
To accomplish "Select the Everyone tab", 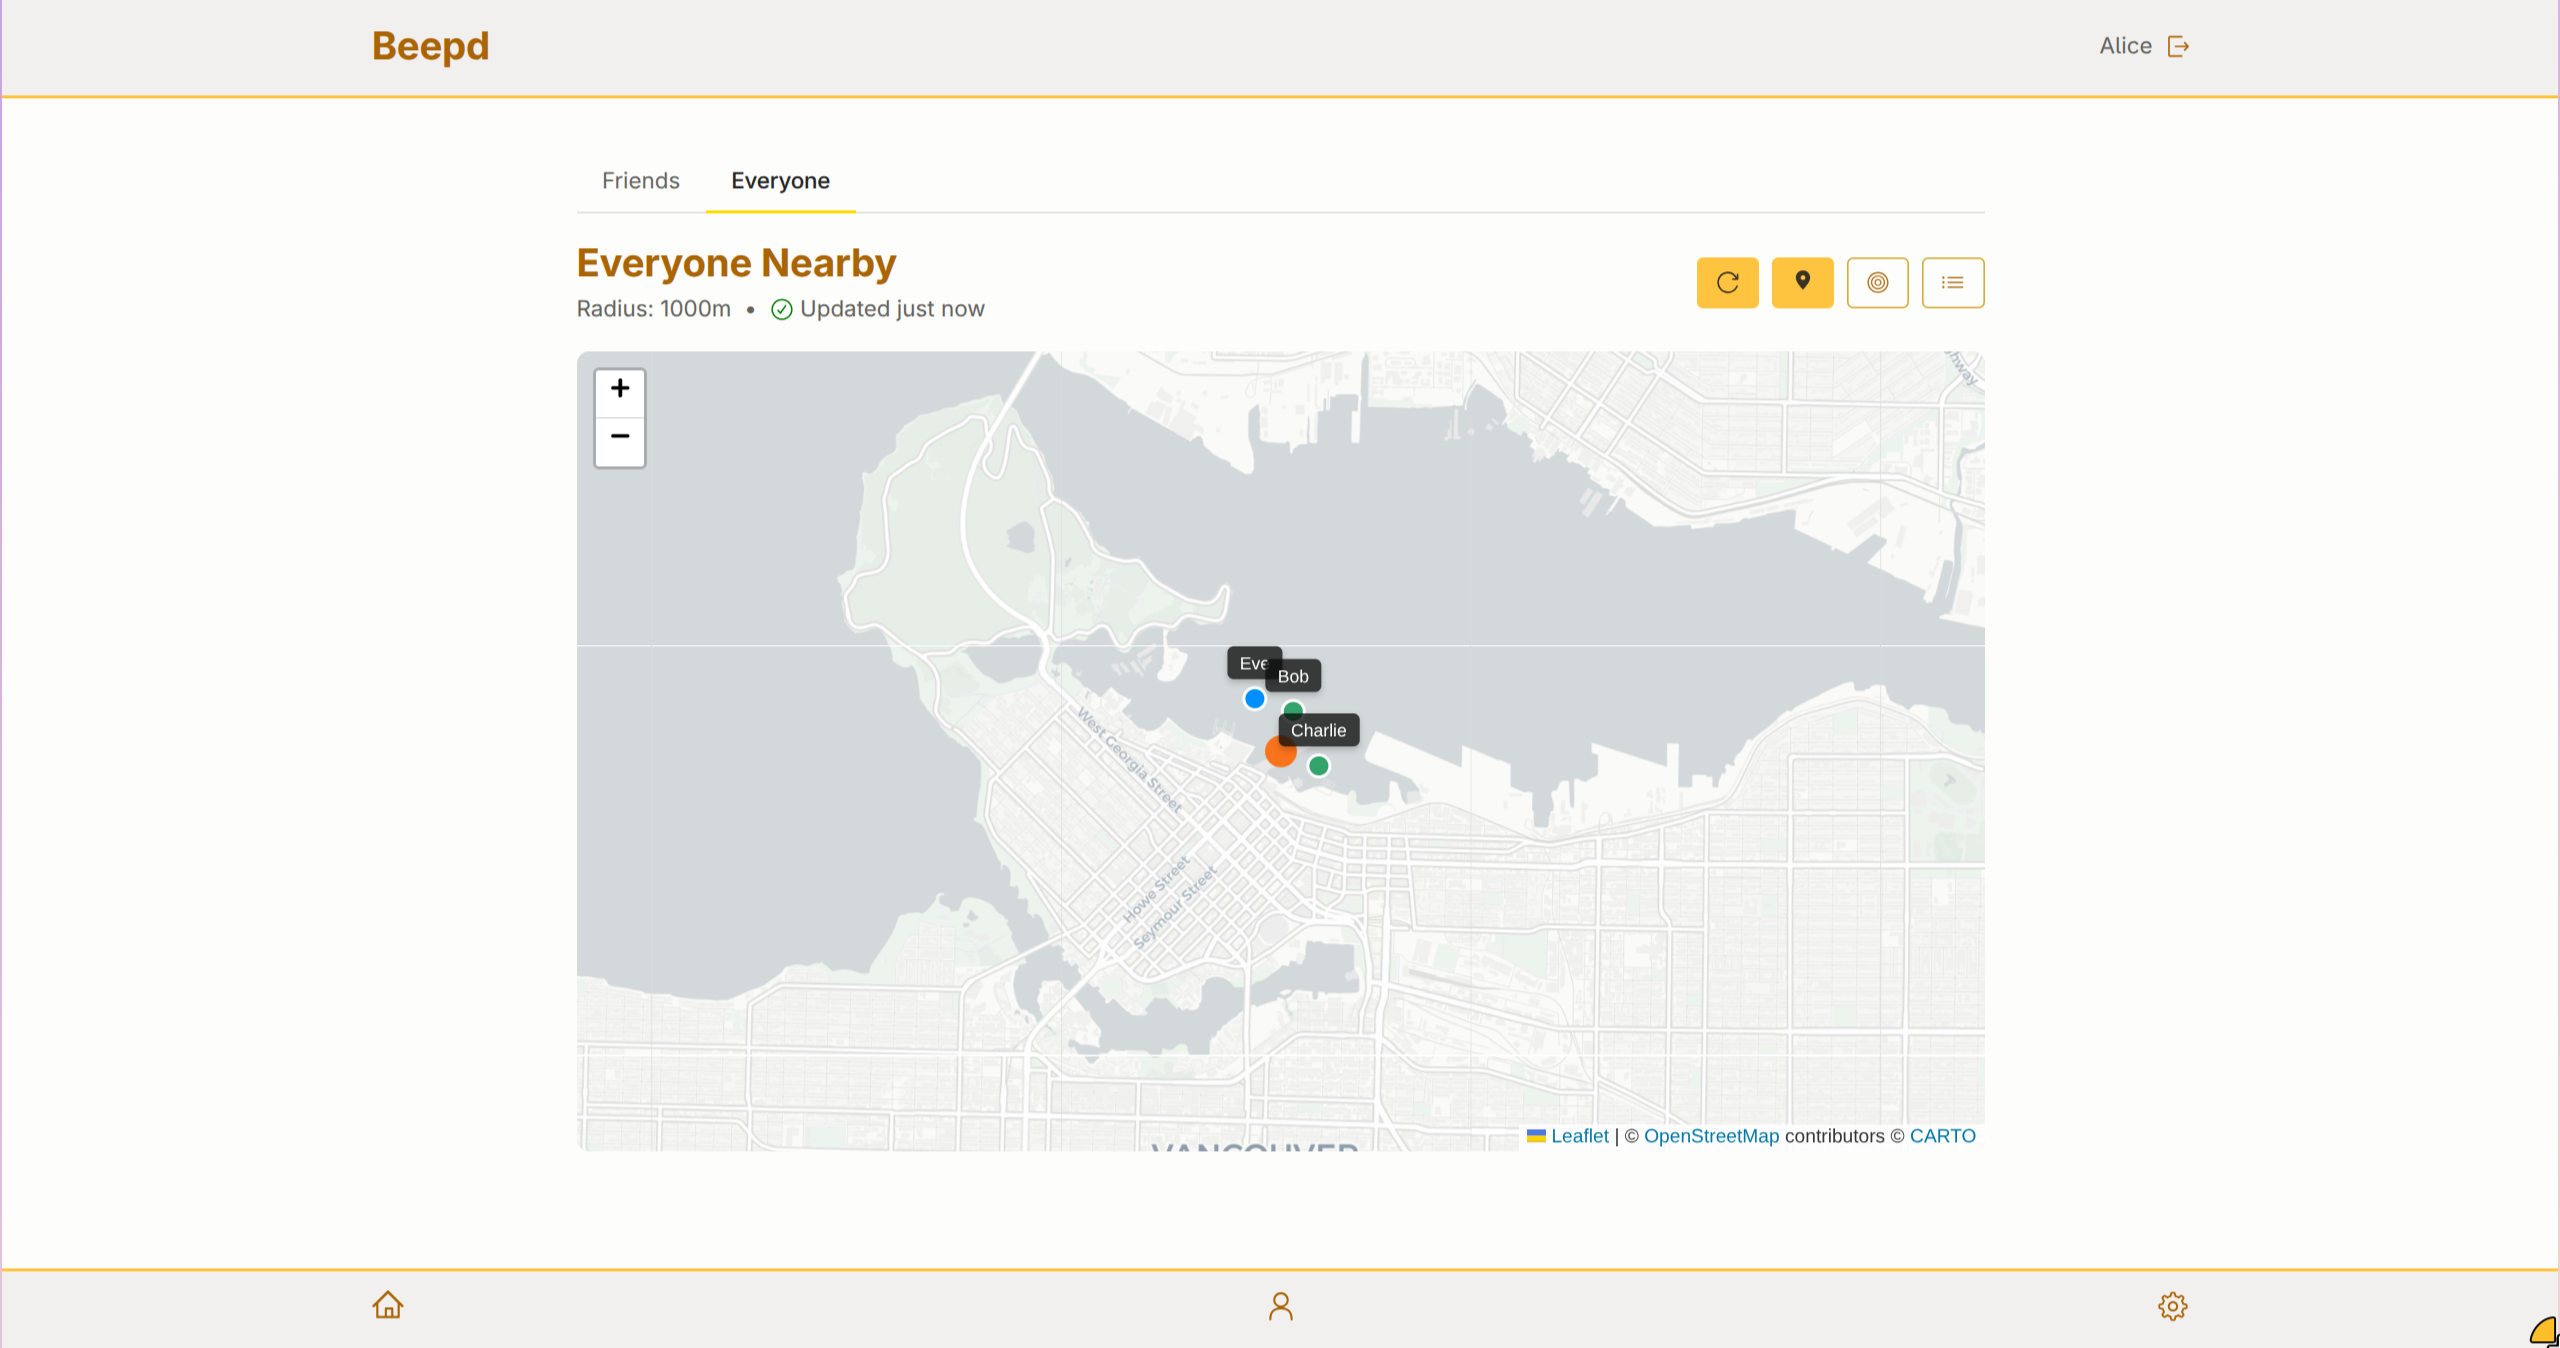I will pos(780,181).
